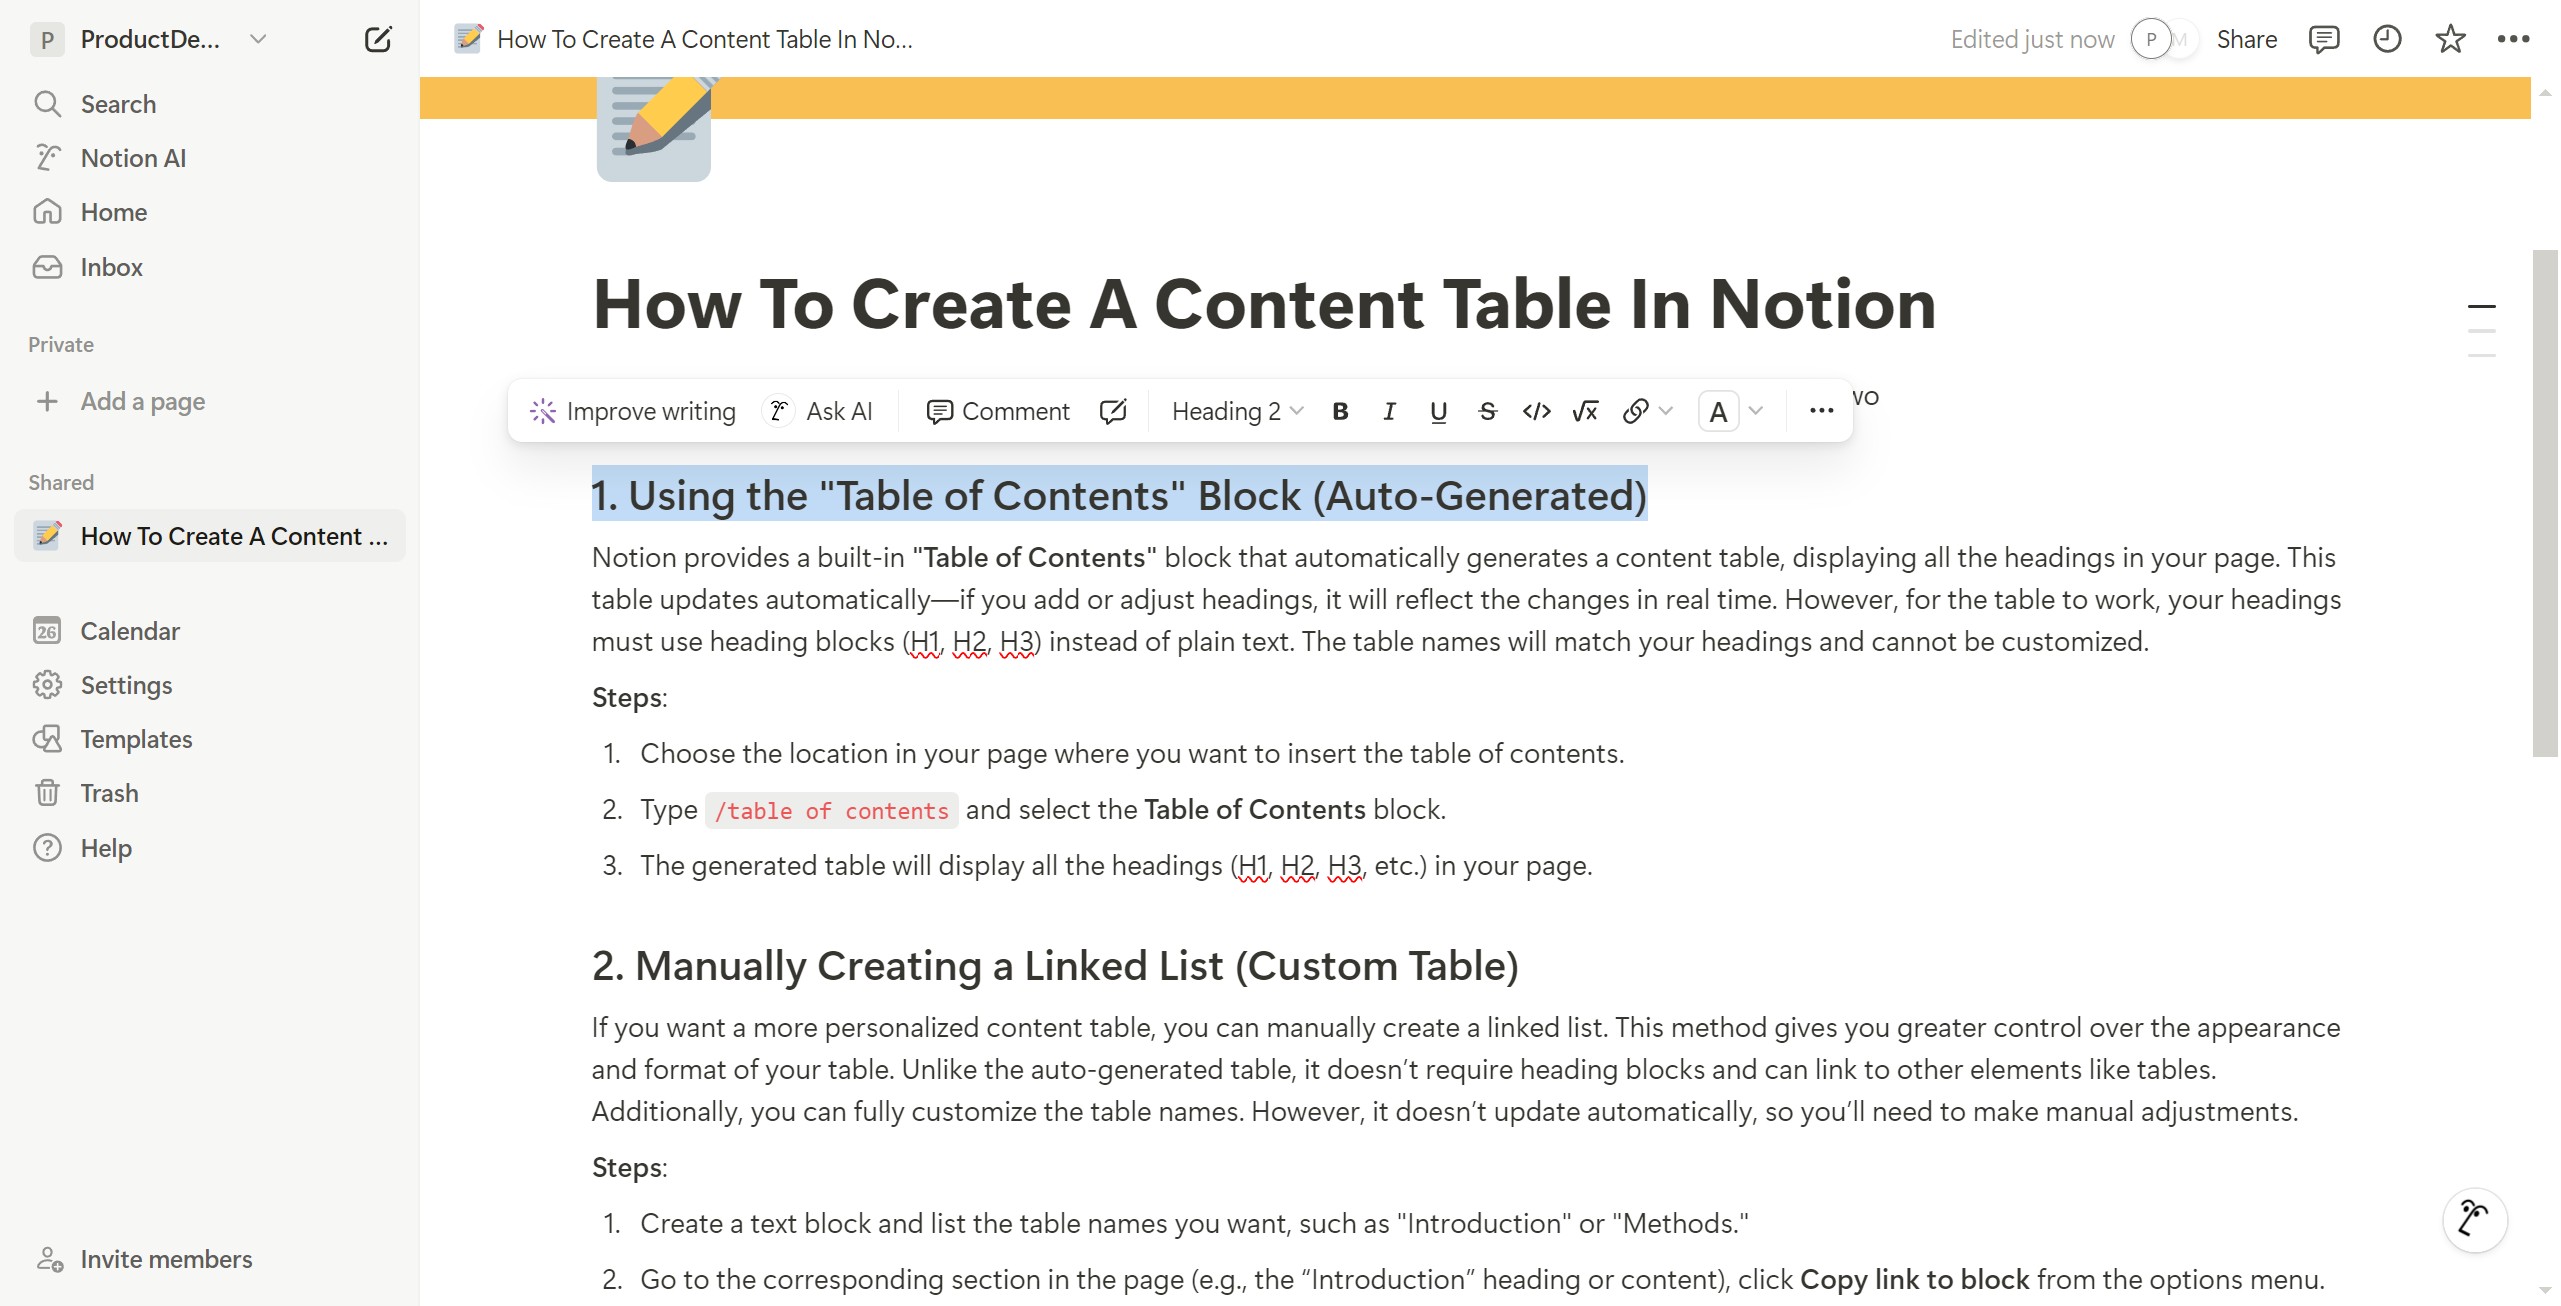This screenshot has height=1306, width=2561.
Task: Select the shared page How To Create A Content
Action: click(210, 536)
